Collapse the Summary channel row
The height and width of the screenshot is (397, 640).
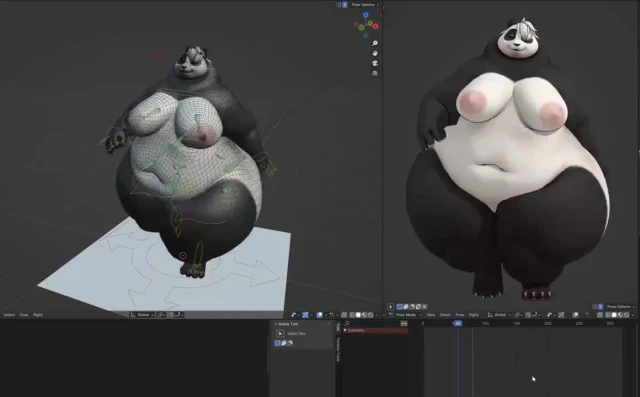point(345,330)
